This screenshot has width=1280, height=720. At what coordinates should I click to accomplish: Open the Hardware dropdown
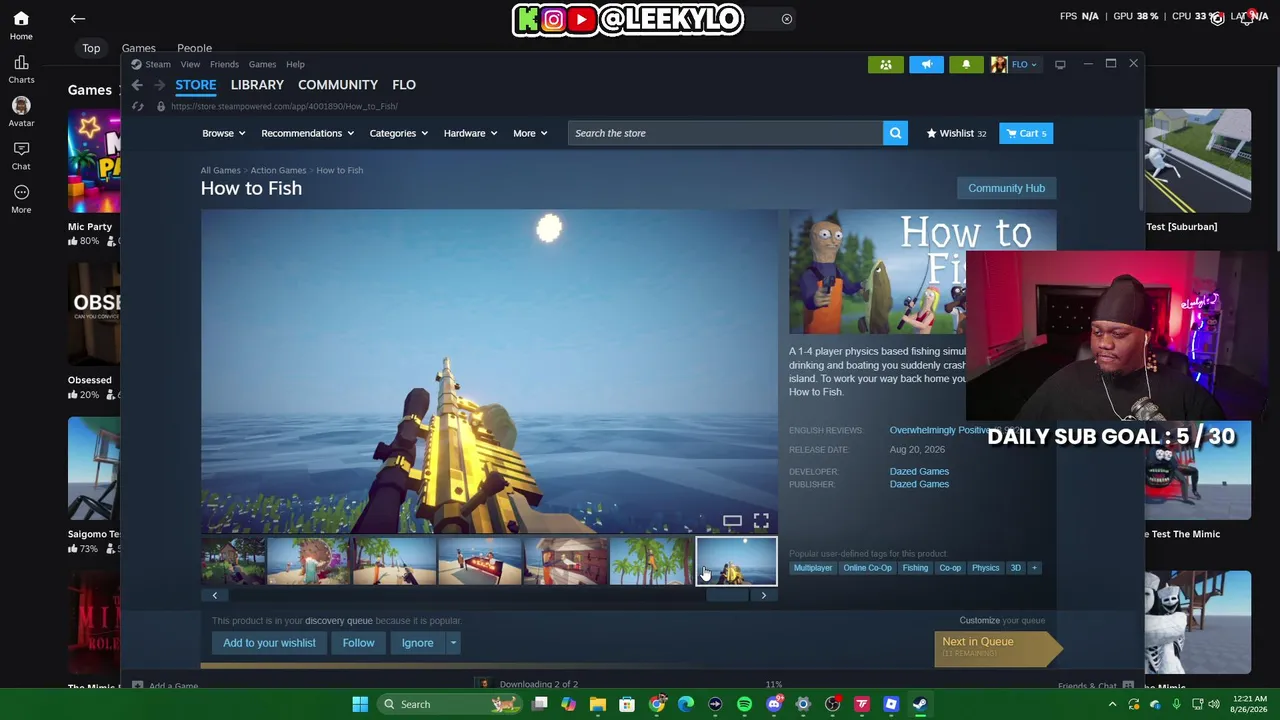tap(471, 133)
